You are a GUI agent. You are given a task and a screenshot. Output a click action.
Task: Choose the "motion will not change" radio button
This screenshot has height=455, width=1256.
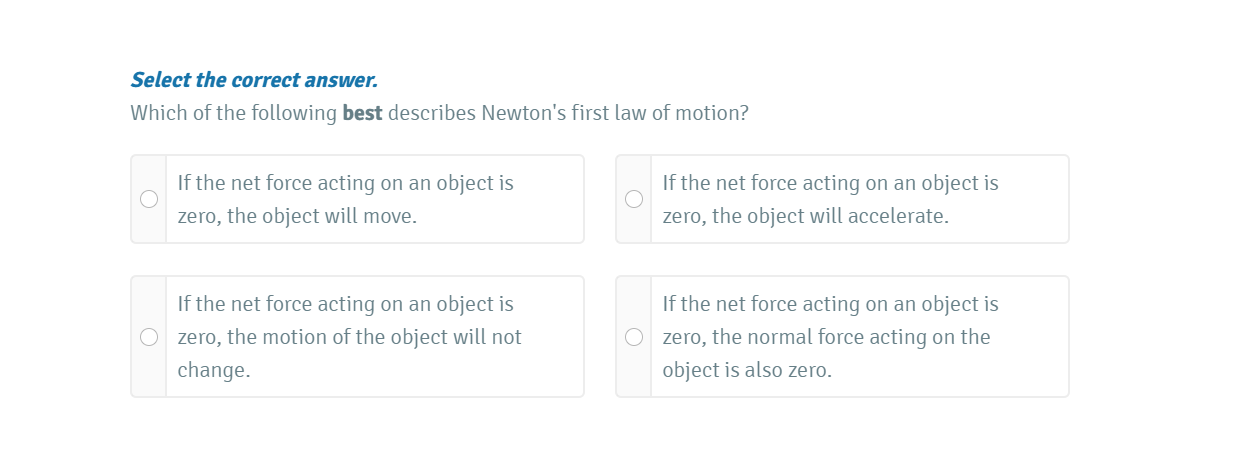point(149,337)
